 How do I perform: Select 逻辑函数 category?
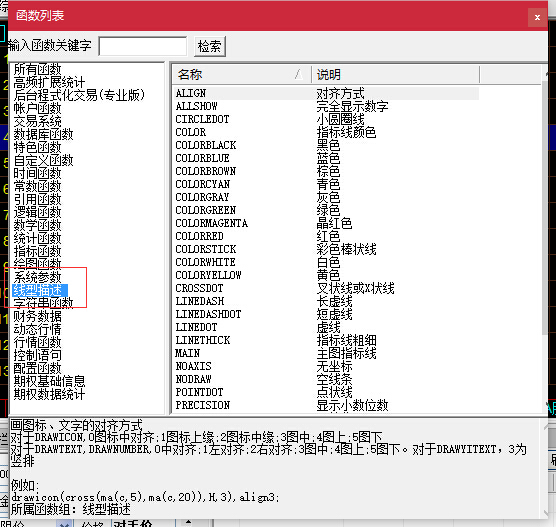pyautogui.click(x=37, y=212)
